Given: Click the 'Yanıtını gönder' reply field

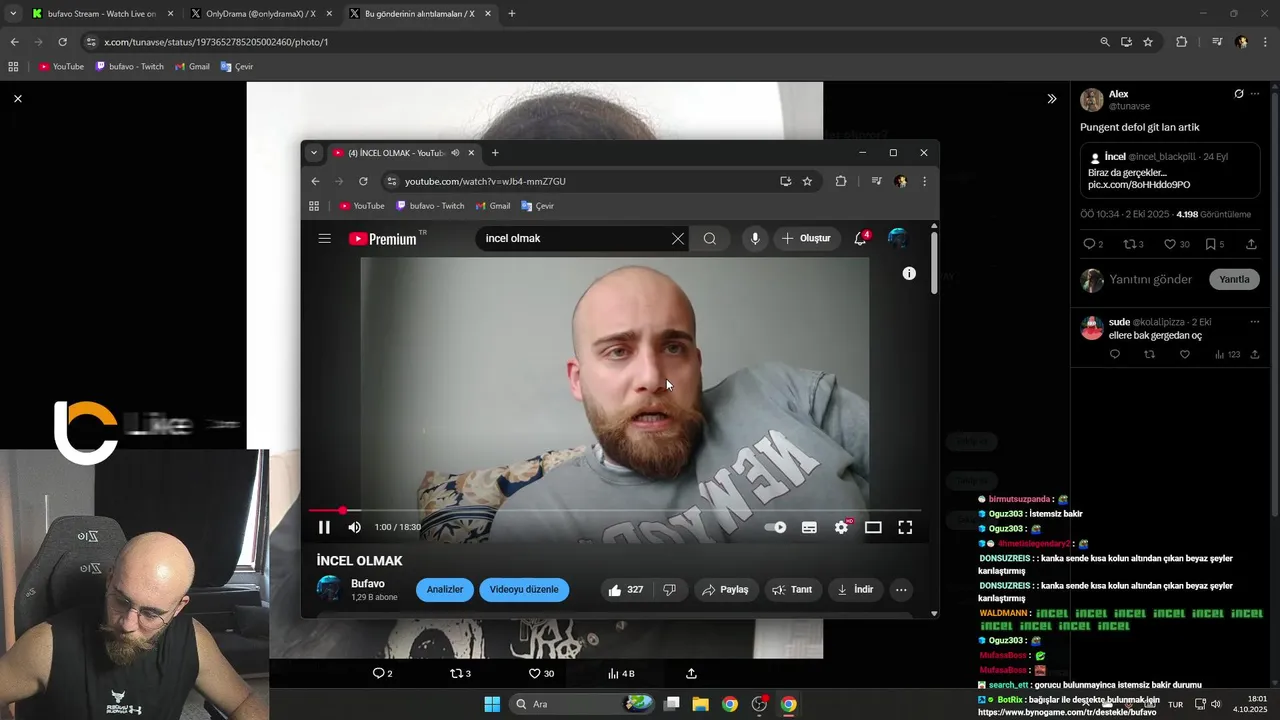Looking at the screenshot, I should 1151,280.
